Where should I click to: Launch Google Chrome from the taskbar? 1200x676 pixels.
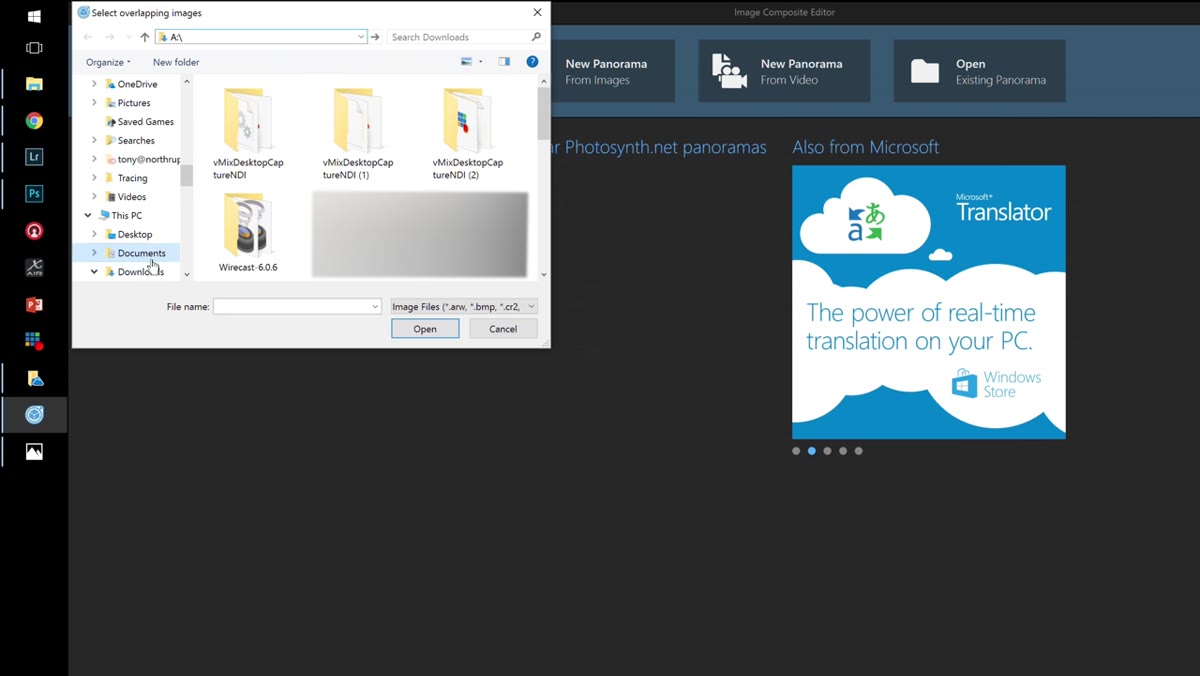pos(34,121)
